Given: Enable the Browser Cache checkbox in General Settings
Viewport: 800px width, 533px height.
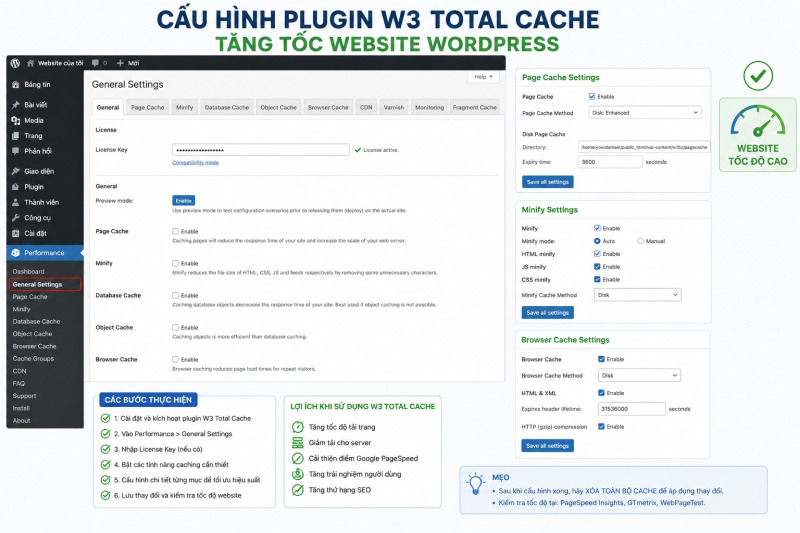Looking at the screenshot, I should click(176, 360).
